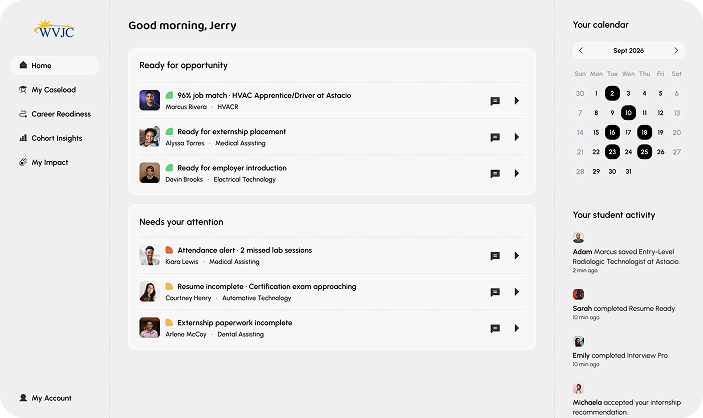Click 'Ready for employer introduction' text
This screenshot has width=703, height=418.
tap(232, 168)
